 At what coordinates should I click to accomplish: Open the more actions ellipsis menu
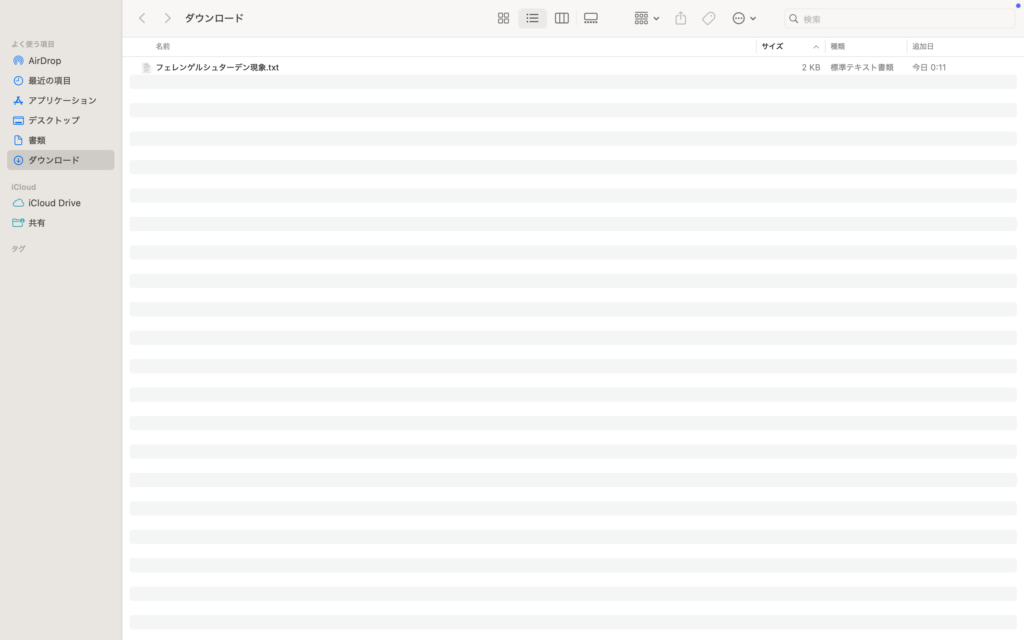tap(744, 18)
